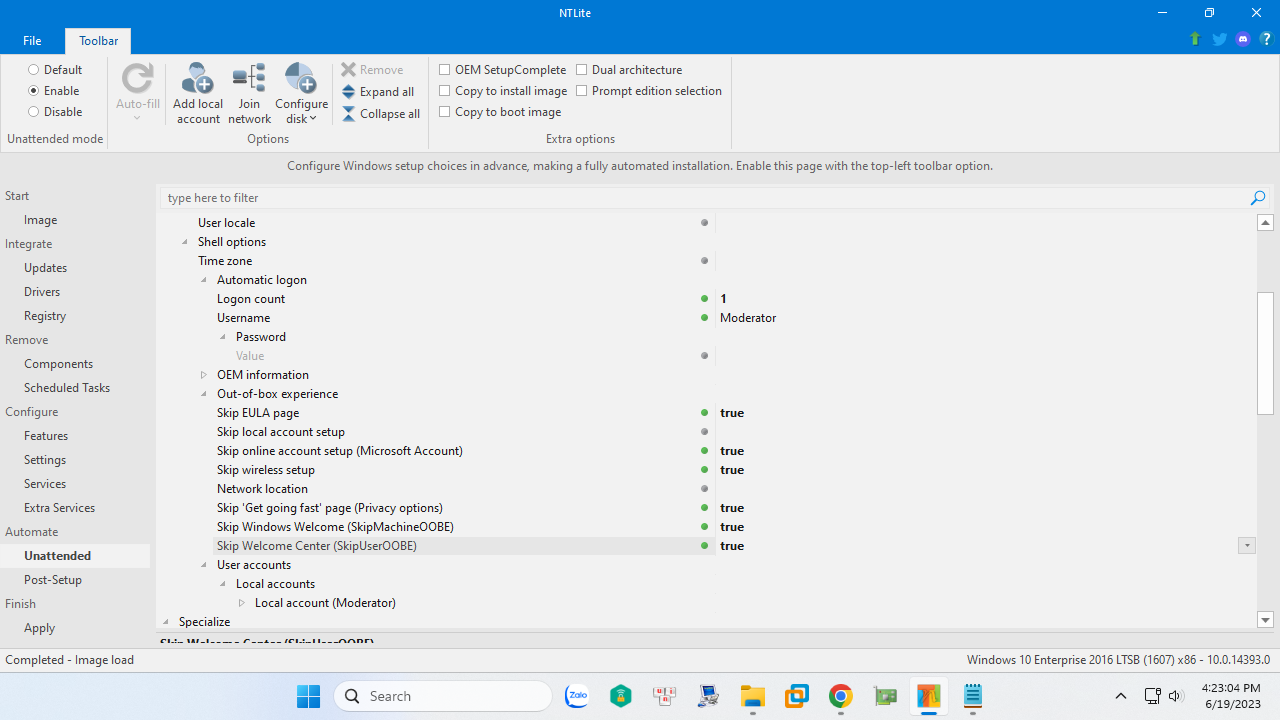Click the 'type here to filter' field
The width and height of the screenshot is (1280, 720).
[x=705, y=198]
